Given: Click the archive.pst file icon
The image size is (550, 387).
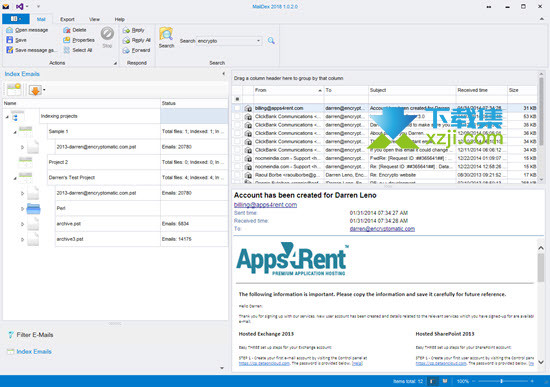Looking at the screenshot, I should tap(33, 224).
